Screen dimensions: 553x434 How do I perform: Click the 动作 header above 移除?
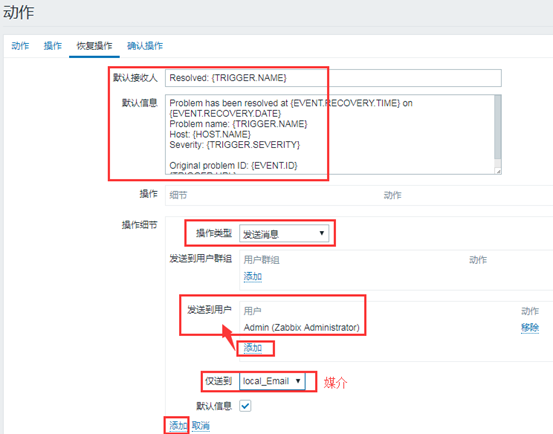530,311
